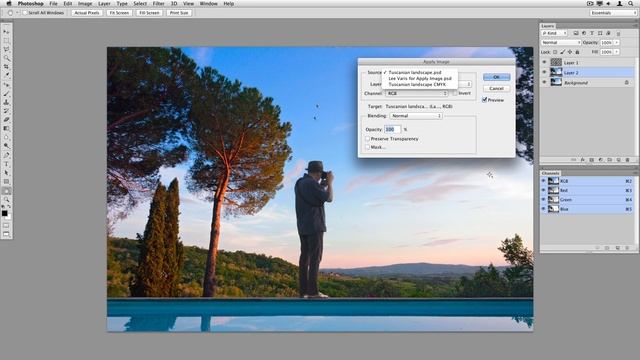This screenshot has width=640, height=360.
Task: Filter layers by smart objects icon
Action: 608,33
